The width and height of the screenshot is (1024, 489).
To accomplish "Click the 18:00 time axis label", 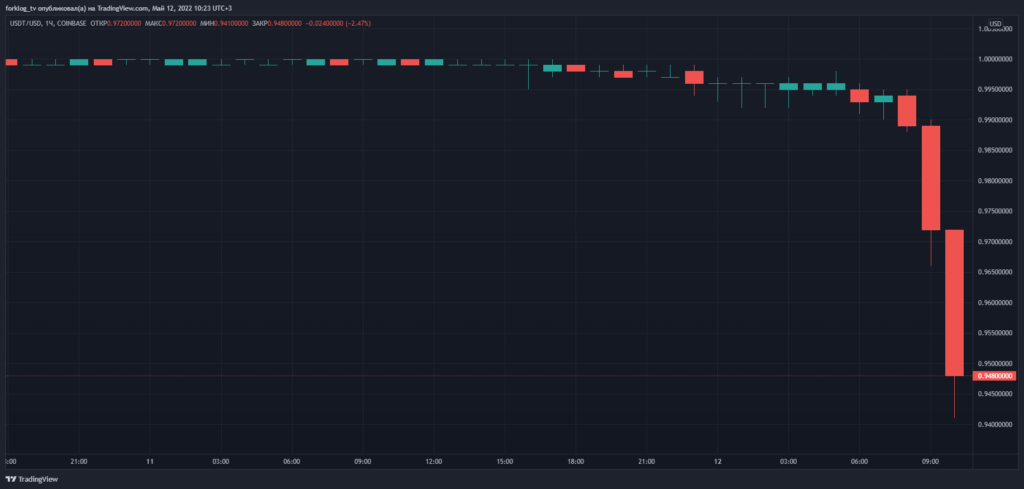I will (x=576, y=462).
